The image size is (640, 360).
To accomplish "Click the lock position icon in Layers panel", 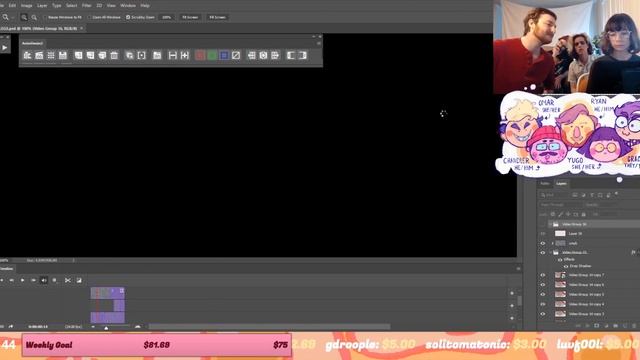I will 568,214.
